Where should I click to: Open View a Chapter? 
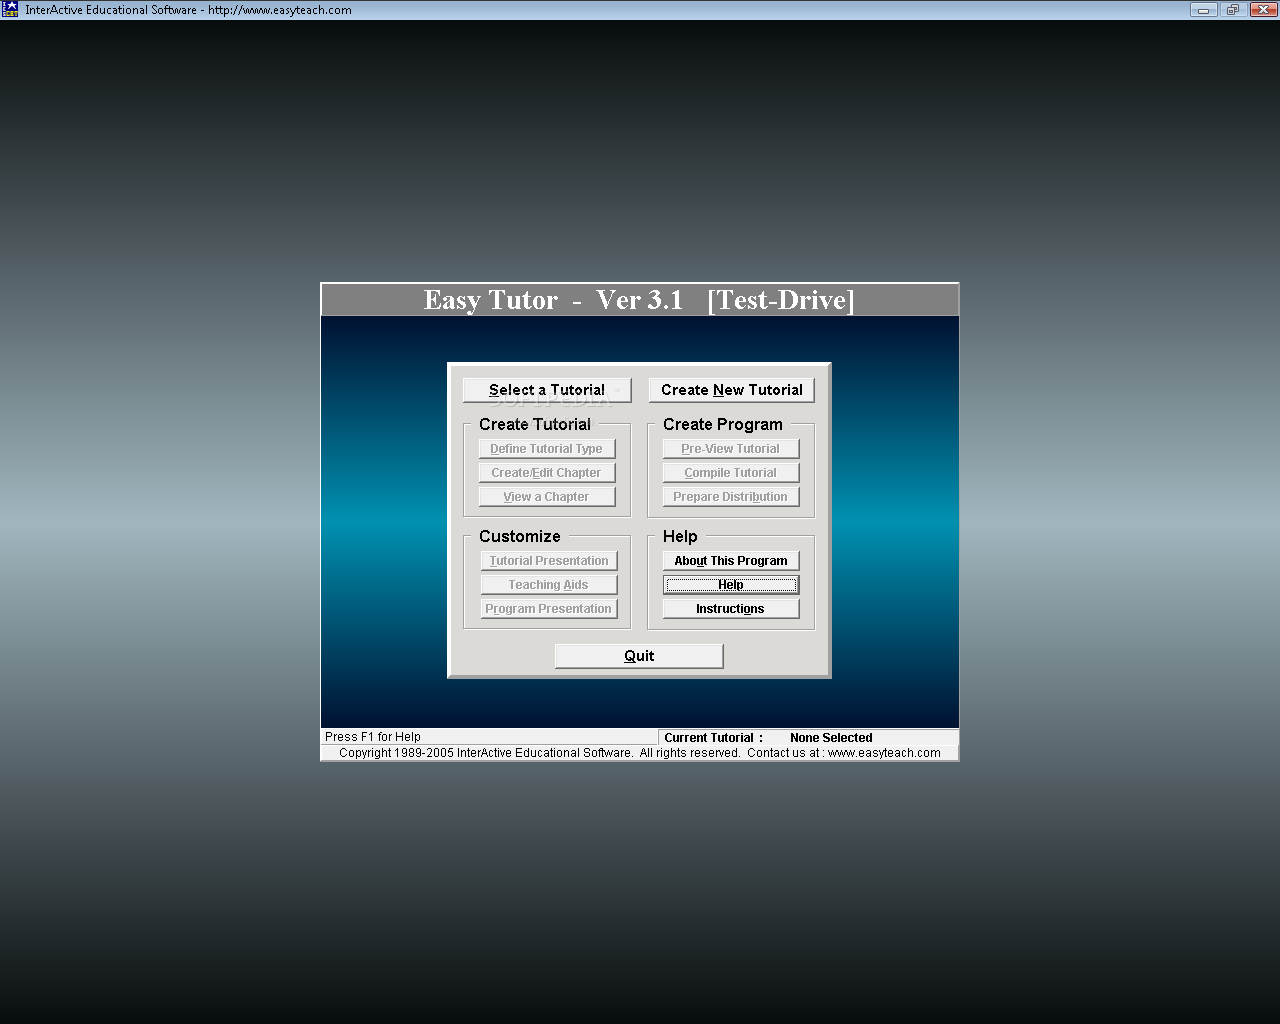pos(547,497)
